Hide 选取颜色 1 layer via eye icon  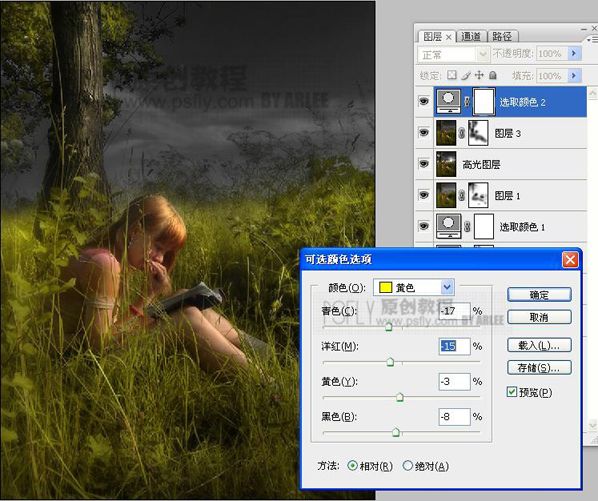[424, 226]
